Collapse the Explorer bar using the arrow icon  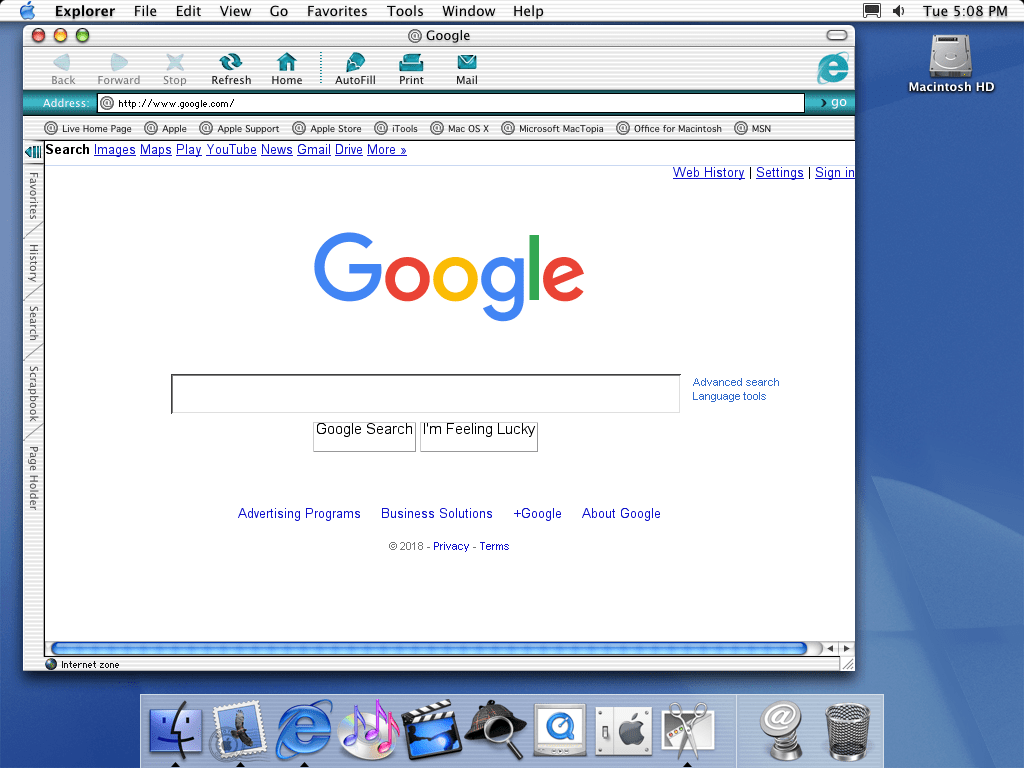(x=33, y=152)
